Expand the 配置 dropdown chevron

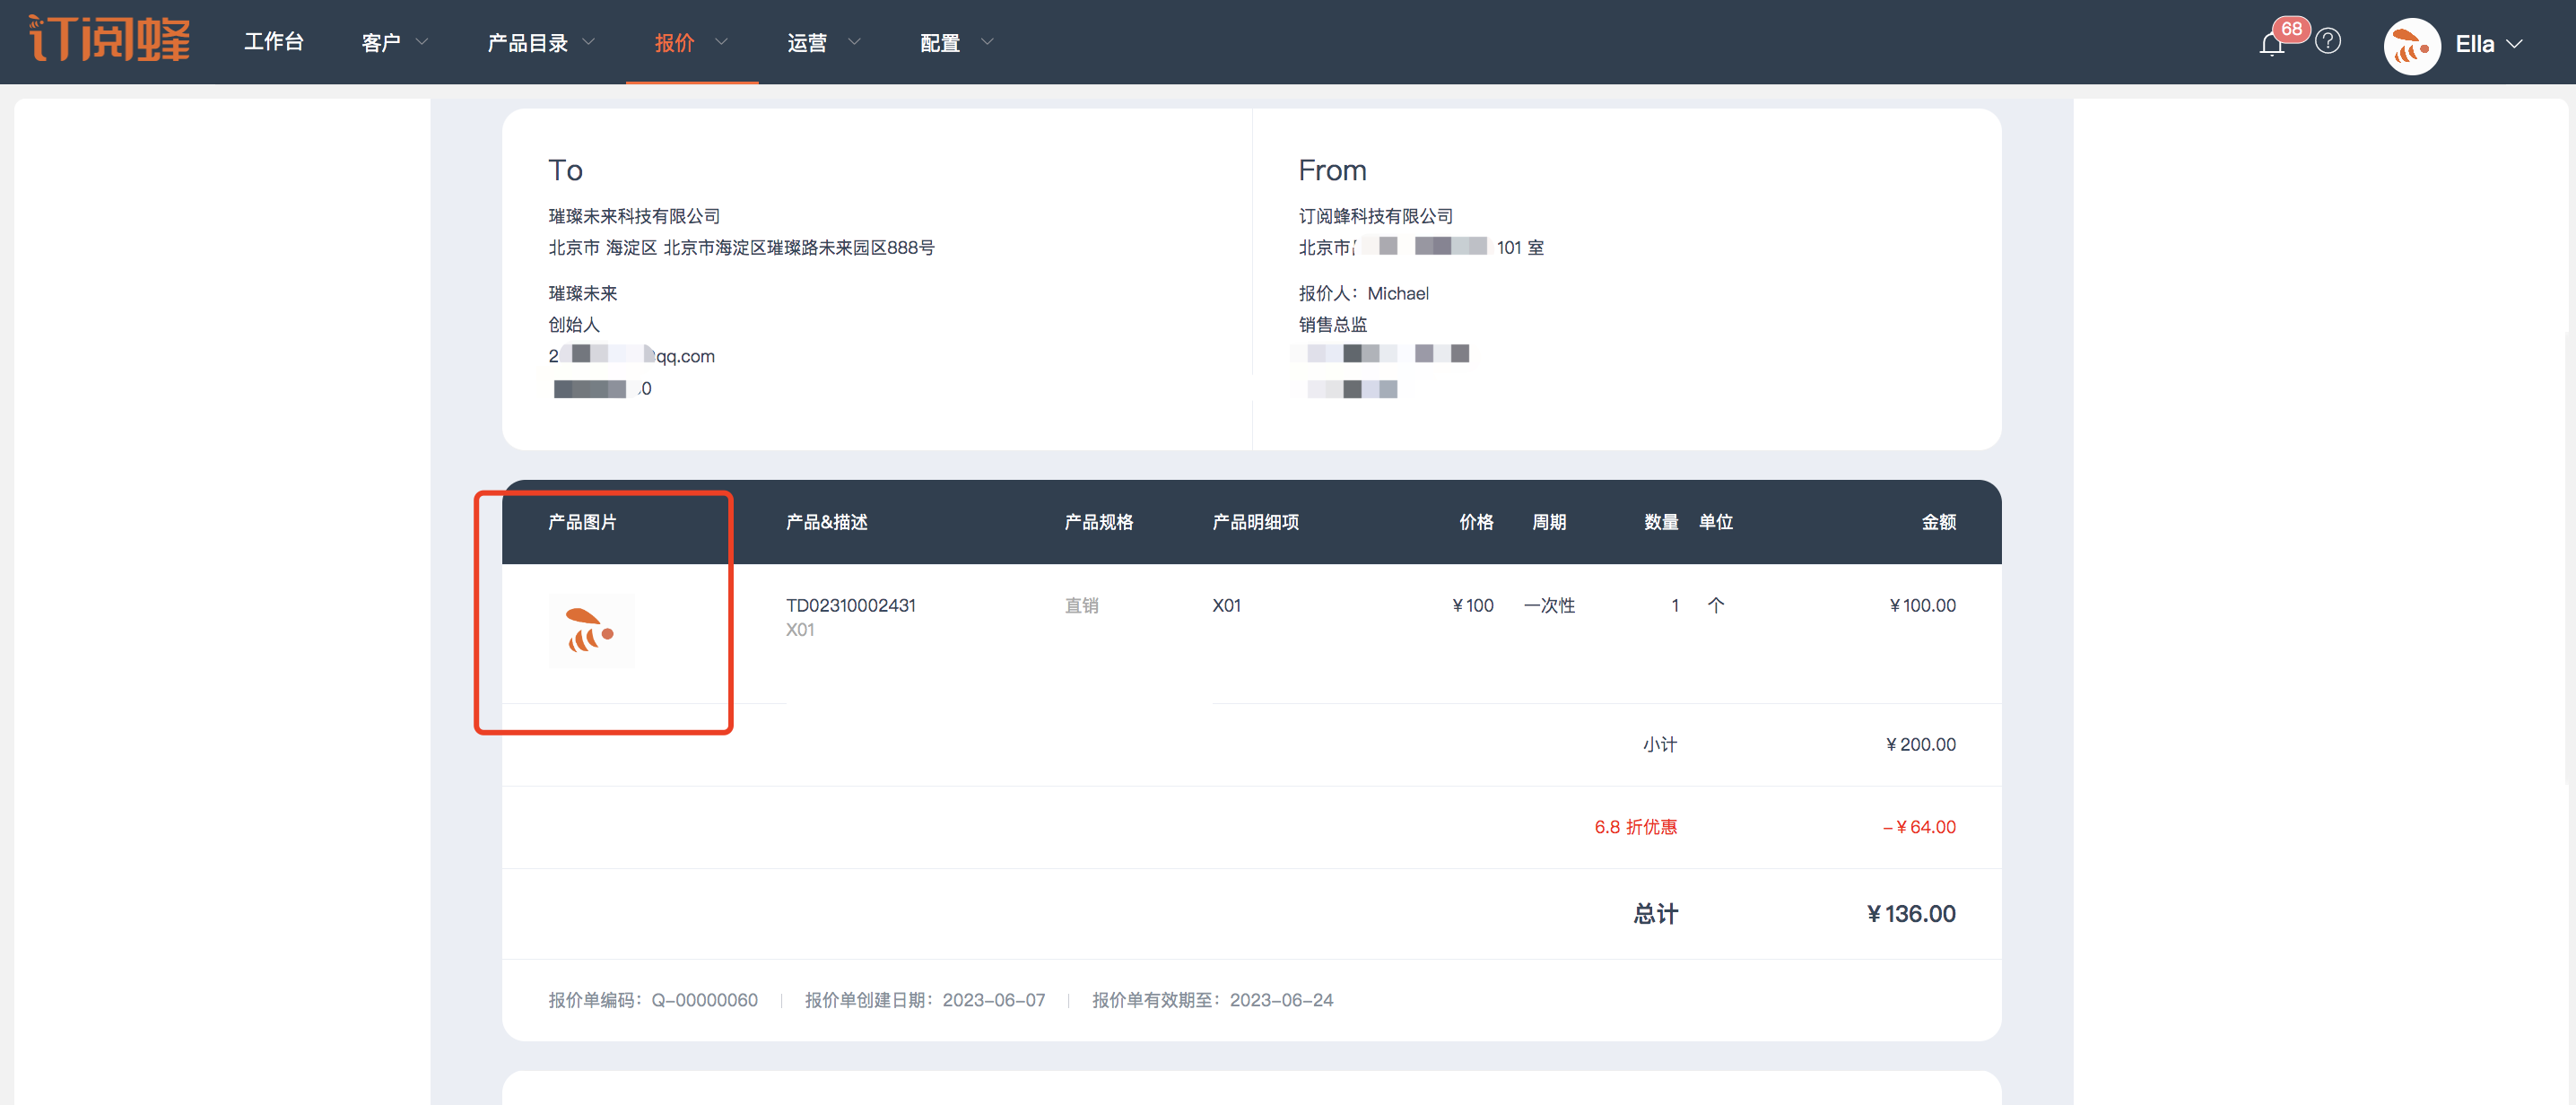click(987, 42)
